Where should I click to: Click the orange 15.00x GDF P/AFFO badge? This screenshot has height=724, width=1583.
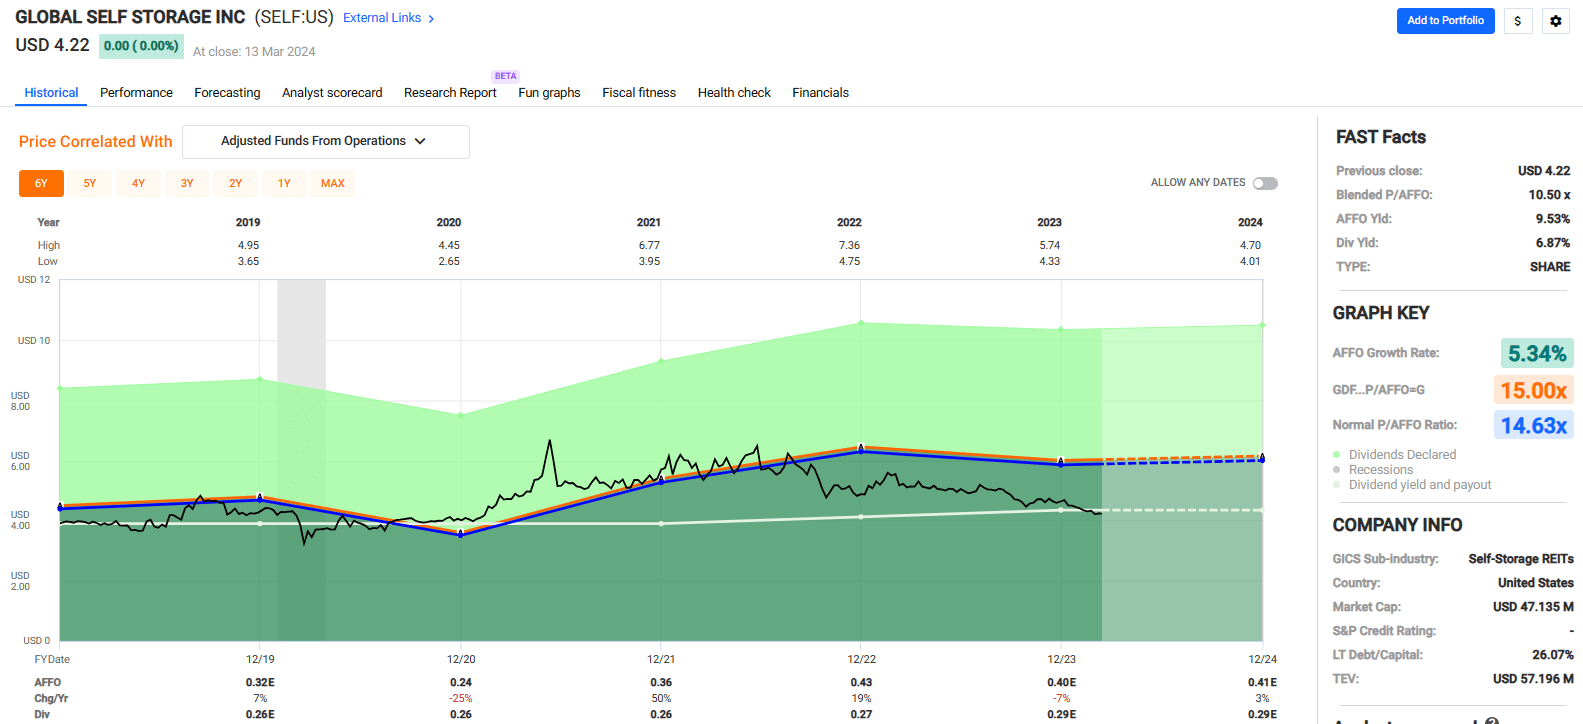[x=1533, y=390]
